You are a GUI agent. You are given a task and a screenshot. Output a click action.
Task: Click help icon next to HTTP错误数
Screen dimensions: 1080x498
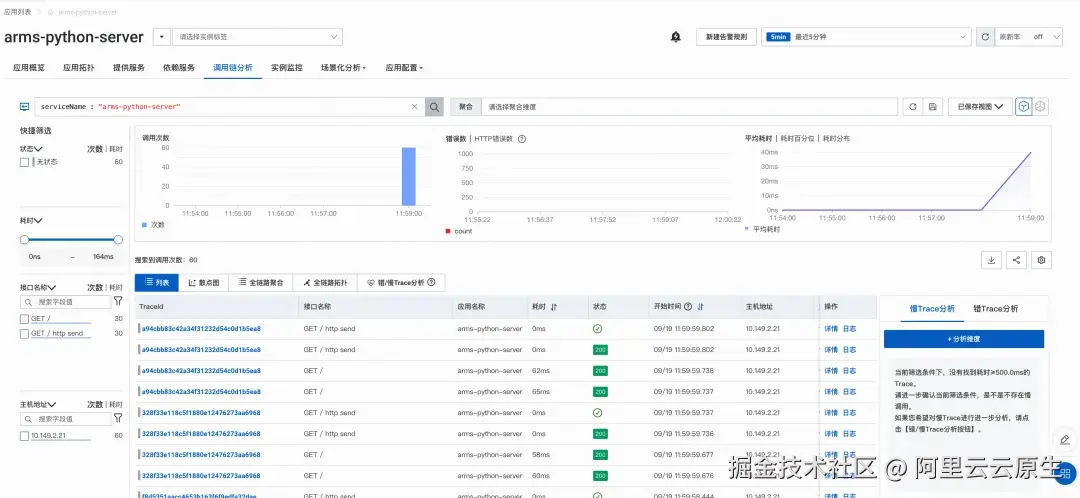[522, 138]
